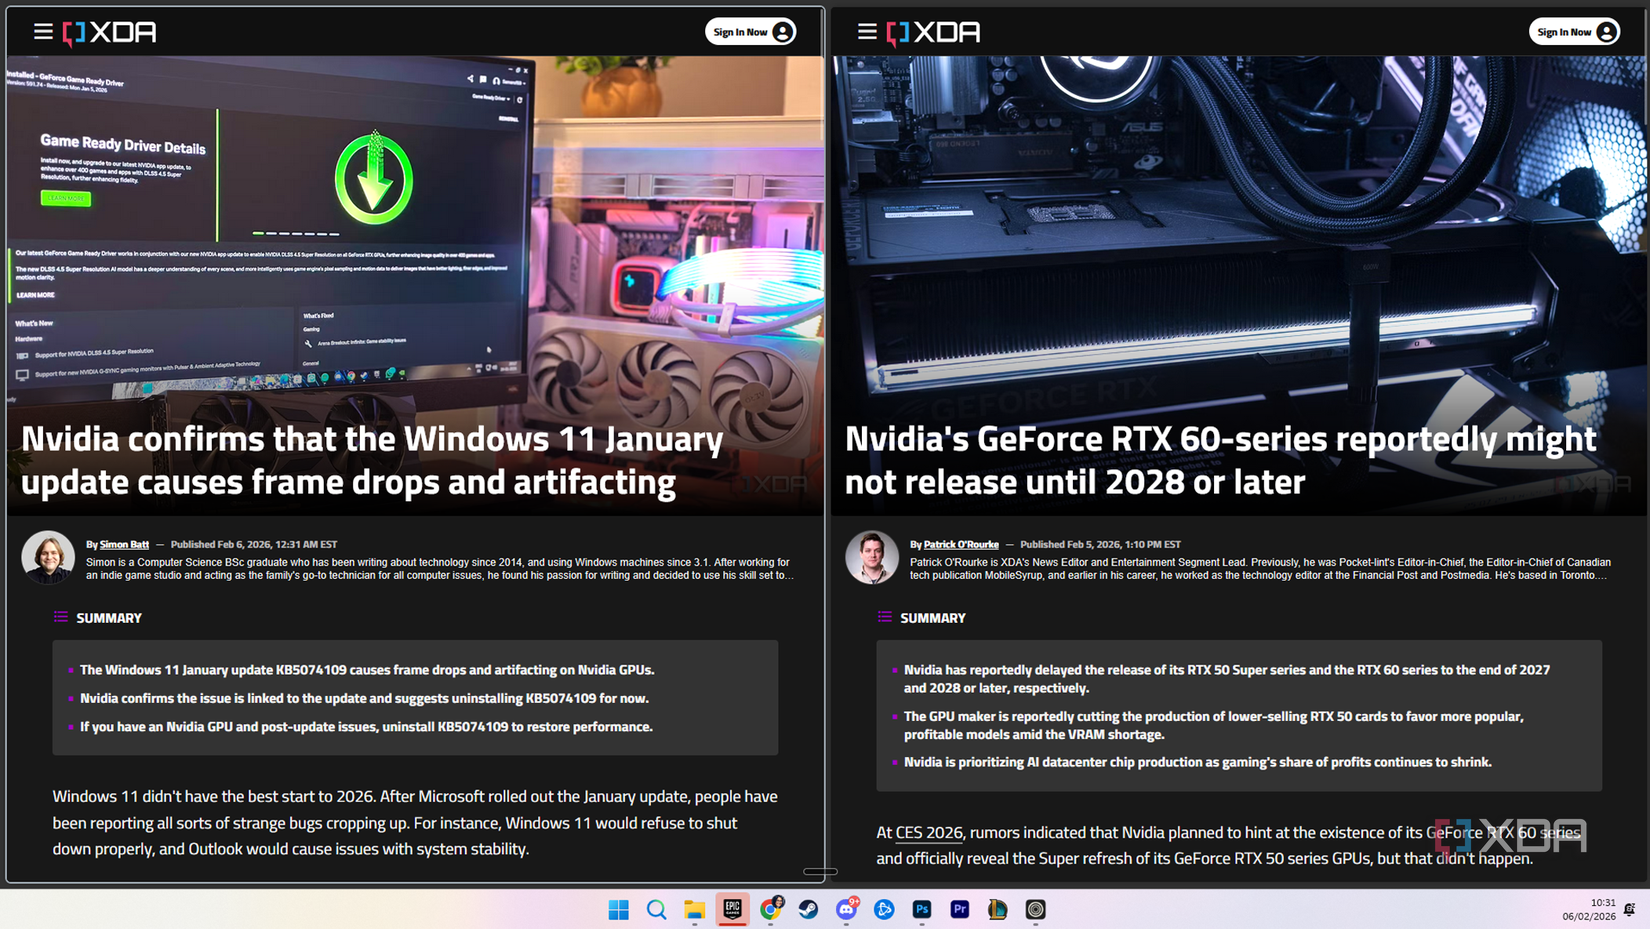Click the bullet 'Nvidia is prioritizing AI datacenter chip production'
The image size is (1650, 929).
click(1198, 762)
